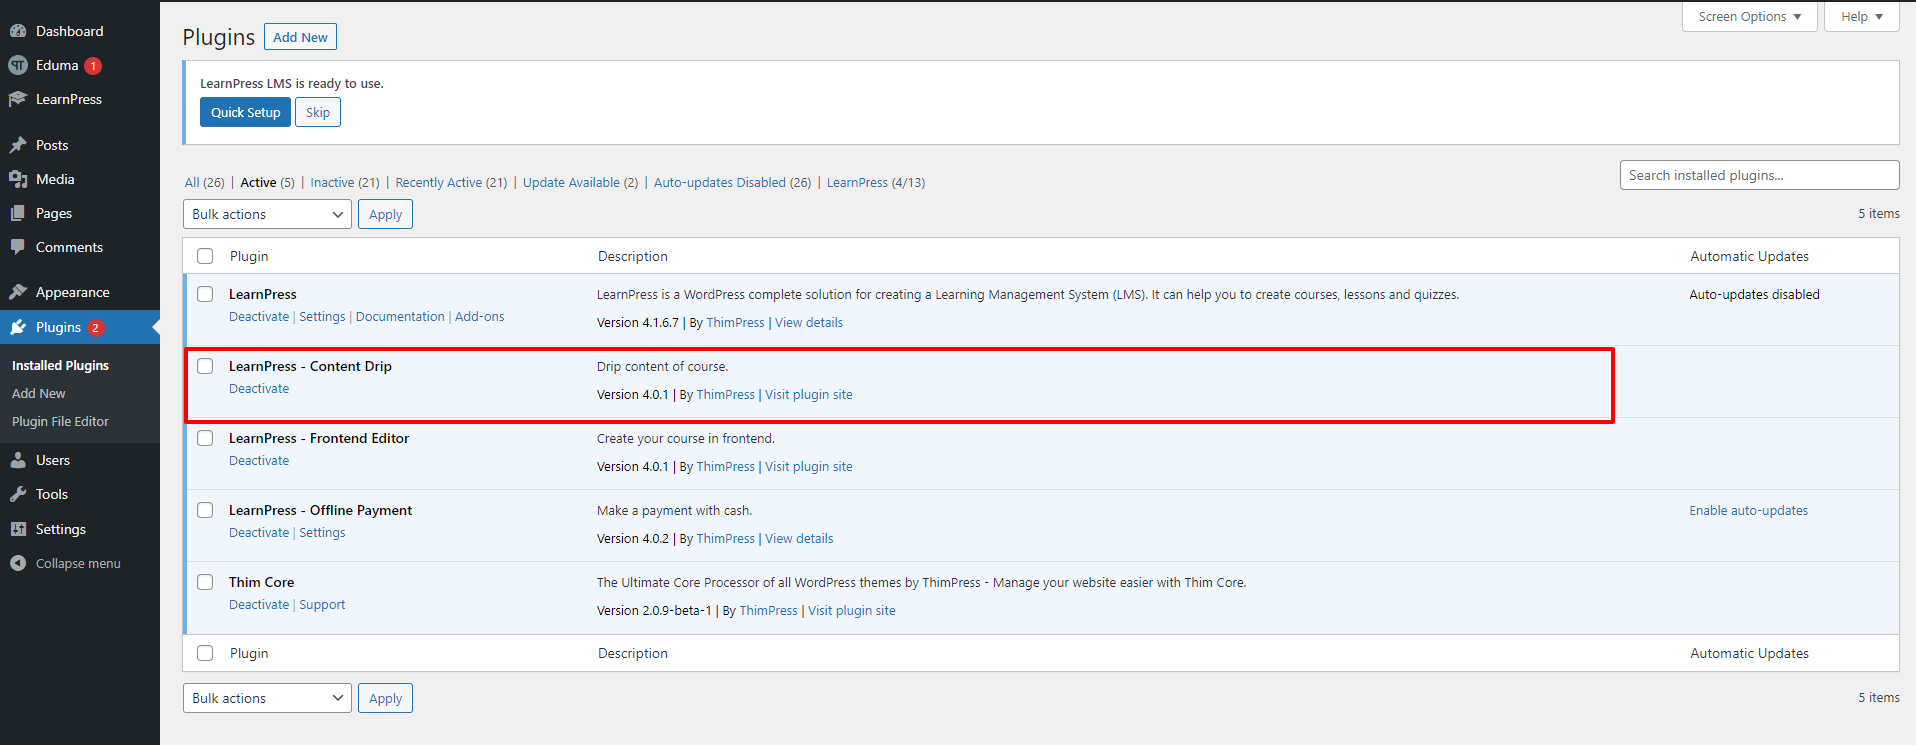Open LearnPress Documentation link

click(x=400, y=317)
